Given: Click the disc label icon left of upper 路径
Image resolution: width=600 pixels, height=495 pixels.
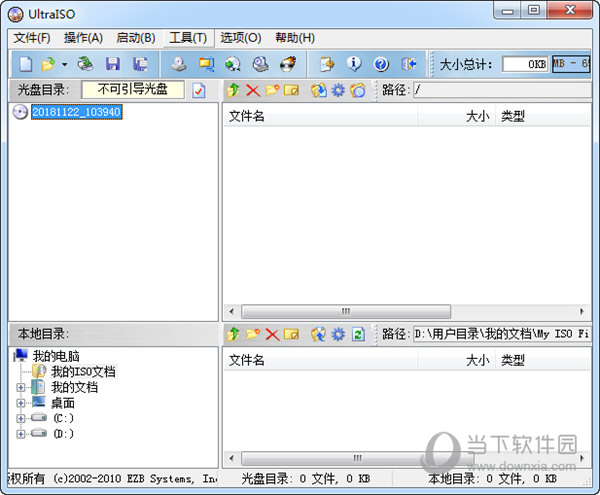Looking at the screenshot, I should coord(358,91).
